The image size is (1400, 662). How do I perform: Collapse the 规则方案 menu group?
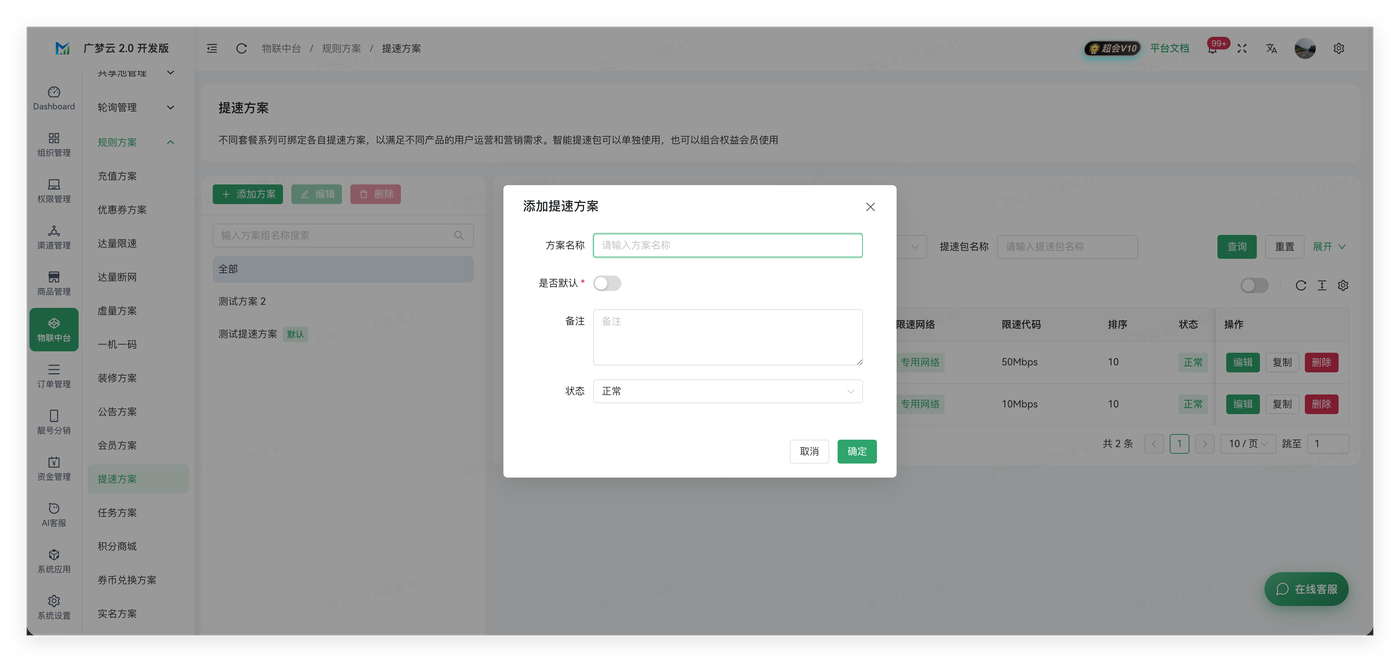pyautogui.click(x=136, y=142)
